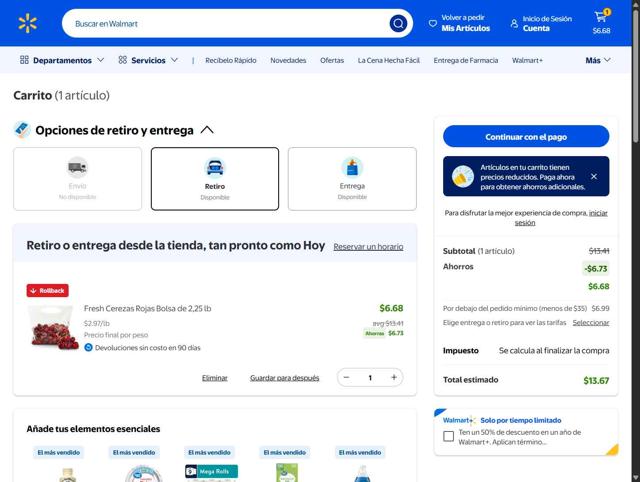Collapse Opciones de retiro y entrega

click(207, 130)
